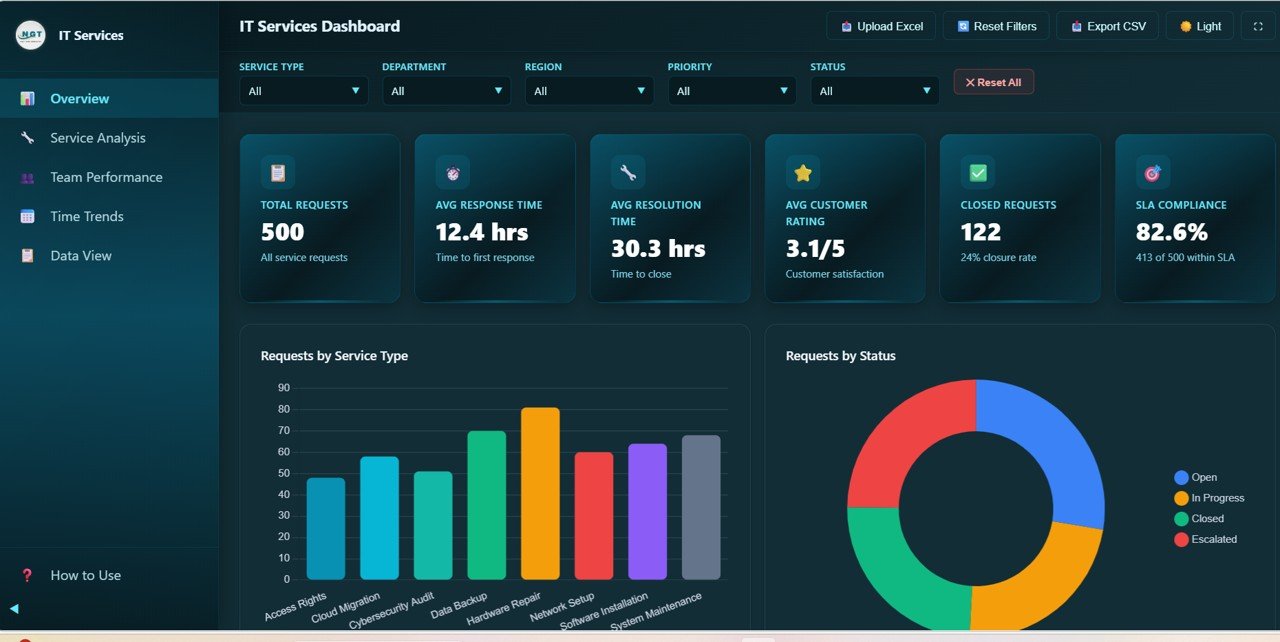Toggle the Closed Requests checkmark icon
1280x642 pixels.
click(x=977, y=171)
